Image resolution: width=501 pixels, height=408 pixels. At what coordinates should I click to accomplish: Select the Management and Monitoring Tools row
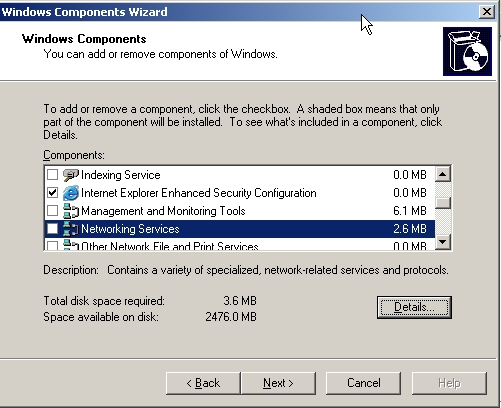point(239,211)
